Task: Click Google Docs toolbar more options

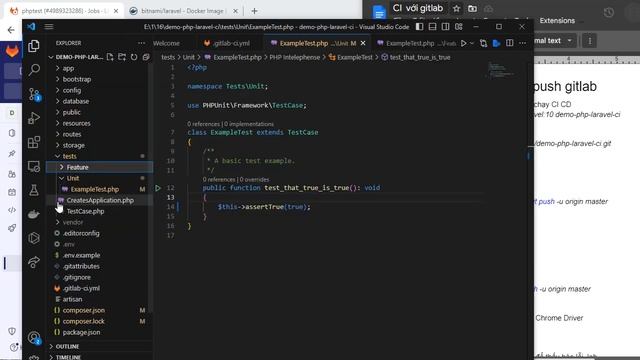Action: click(x=590, y=41)
